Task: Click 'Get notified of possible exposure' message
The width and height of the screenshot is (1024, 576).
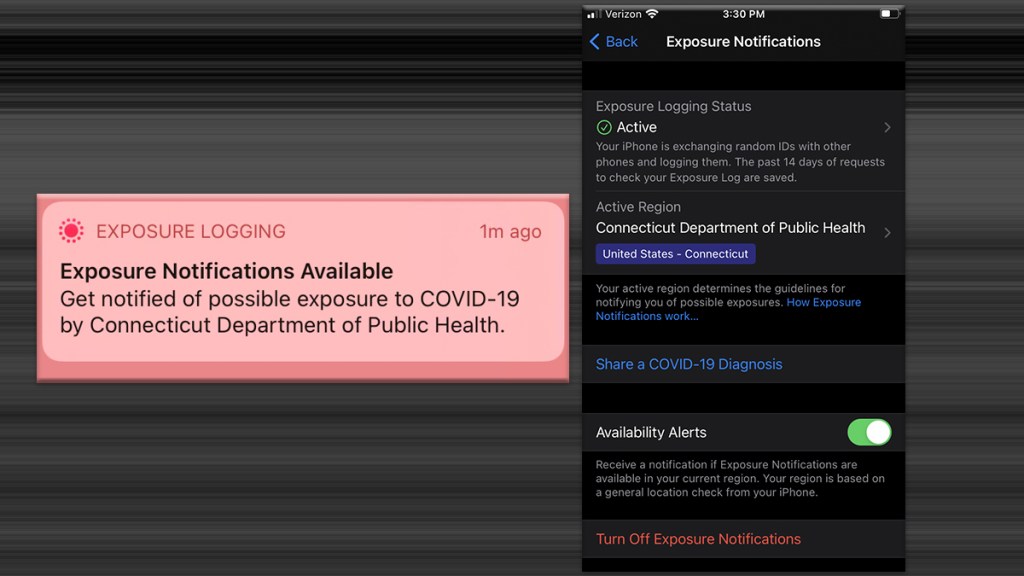Action: tap(289, 312)
